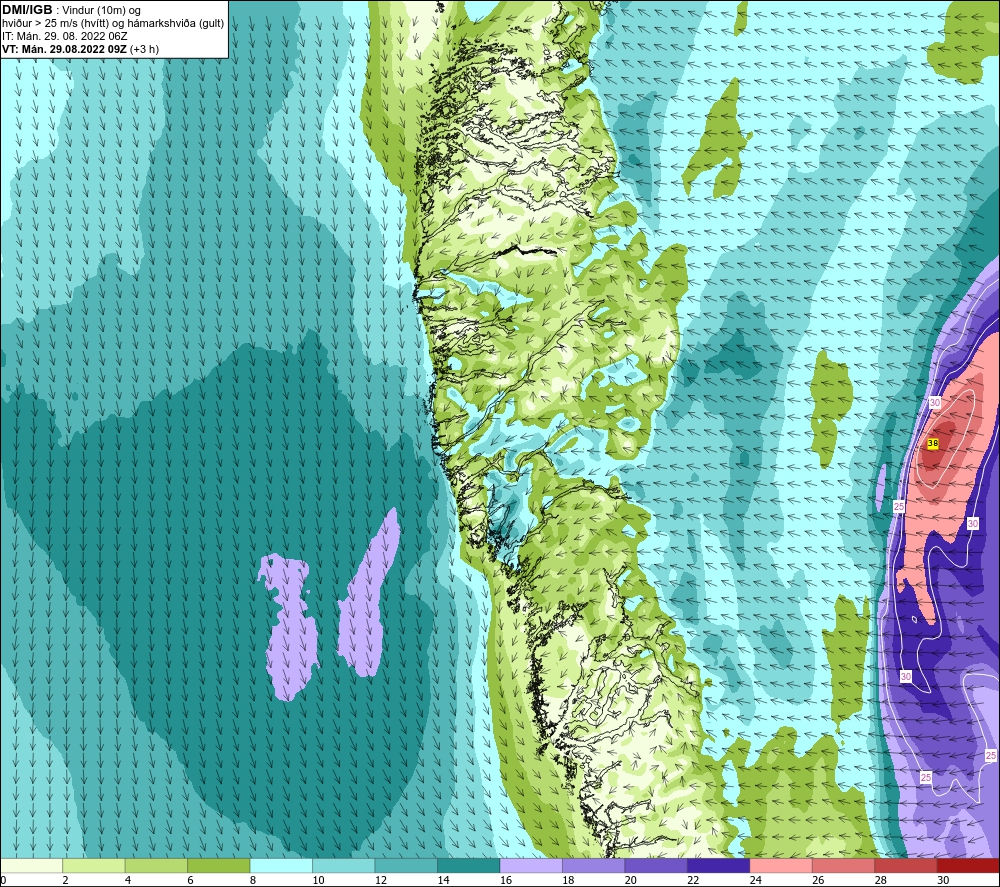Pick the red 28–30 m/s scale swatch
The height and width of the screenshot is (887, 1000).
906,866
